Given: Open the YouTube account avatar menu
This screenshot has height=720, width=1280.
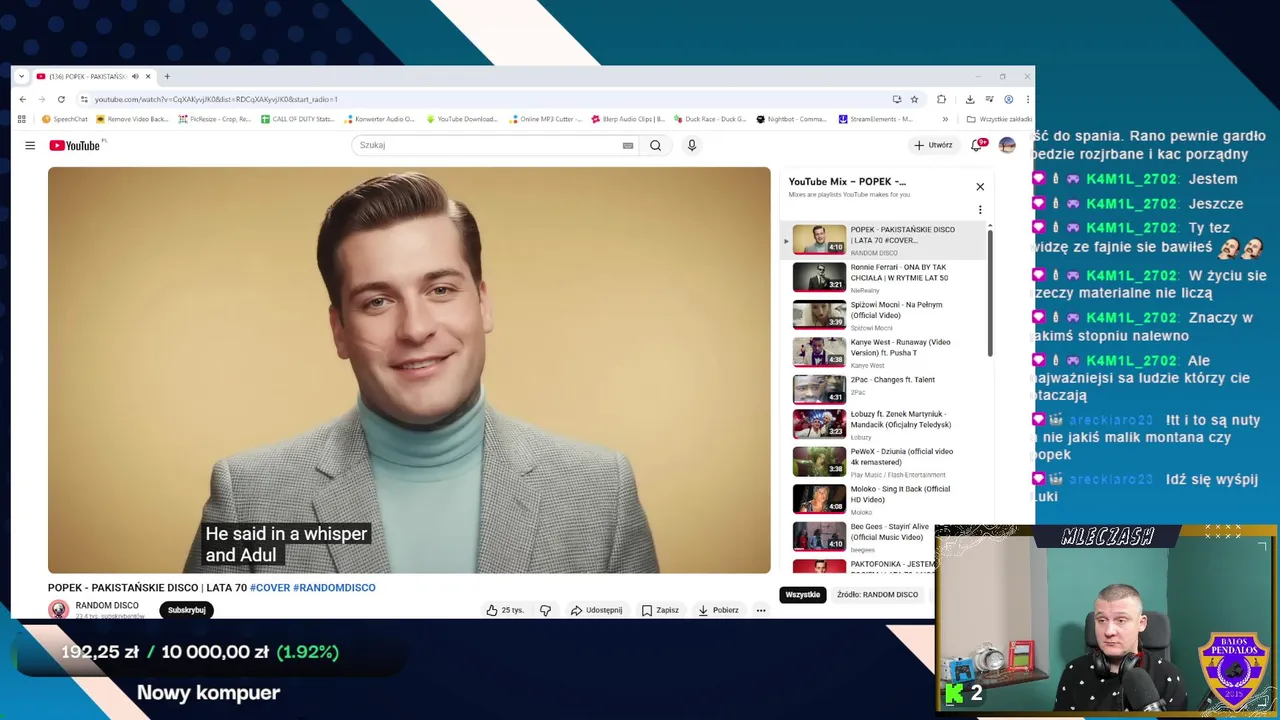Looking at the screenshot, I should tap(1007, 146).
